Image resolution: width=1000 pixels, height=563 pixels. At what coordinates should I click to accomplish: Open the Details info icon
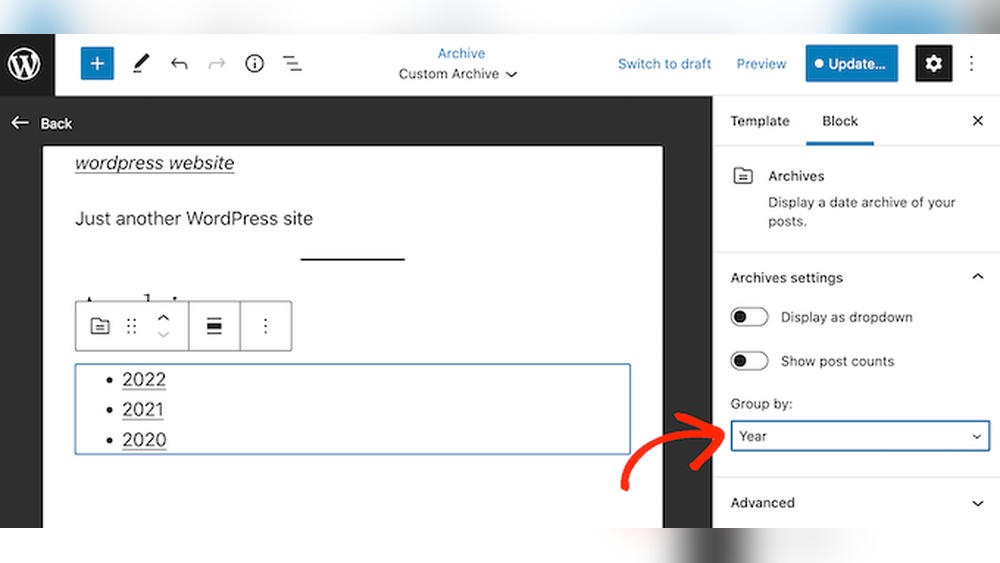(x=254, y=63)
